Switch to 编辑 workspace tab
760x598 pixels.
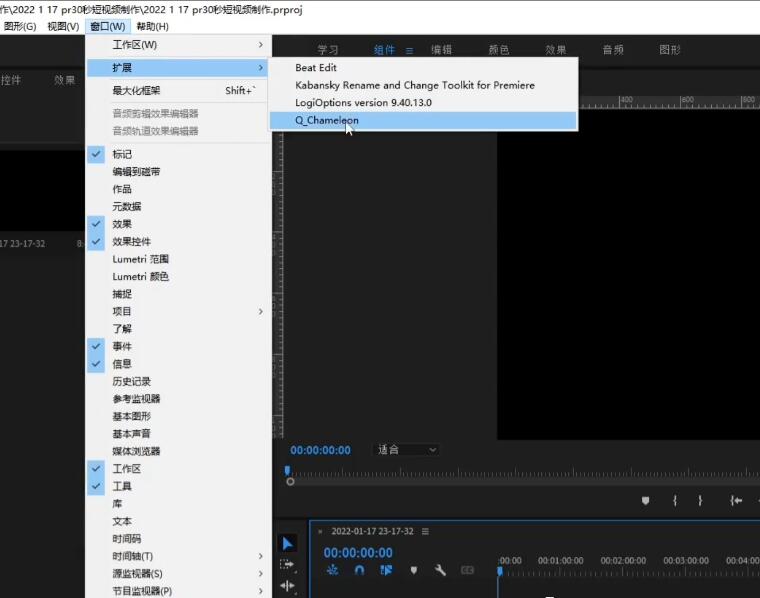pyautogui.click(x=442, y=49)
